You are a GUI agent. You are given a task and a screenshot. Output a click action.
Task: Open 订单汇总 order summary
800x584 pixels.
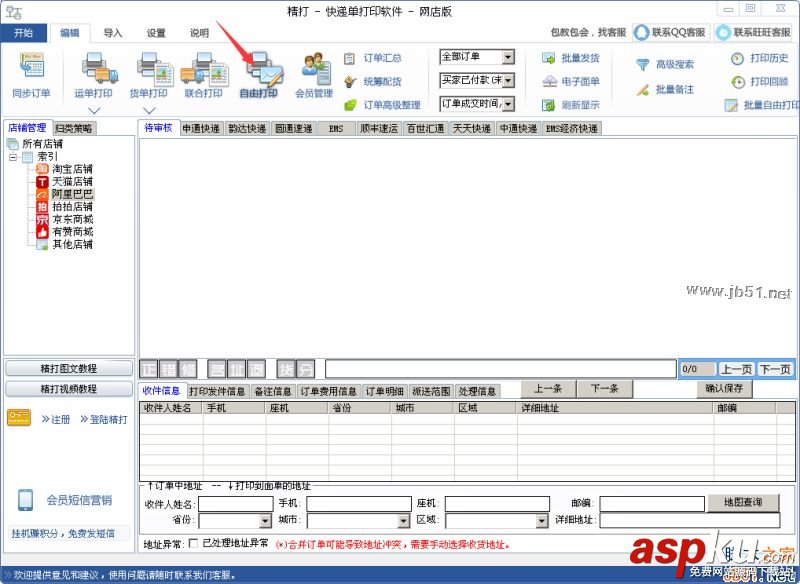coord(373,58)
